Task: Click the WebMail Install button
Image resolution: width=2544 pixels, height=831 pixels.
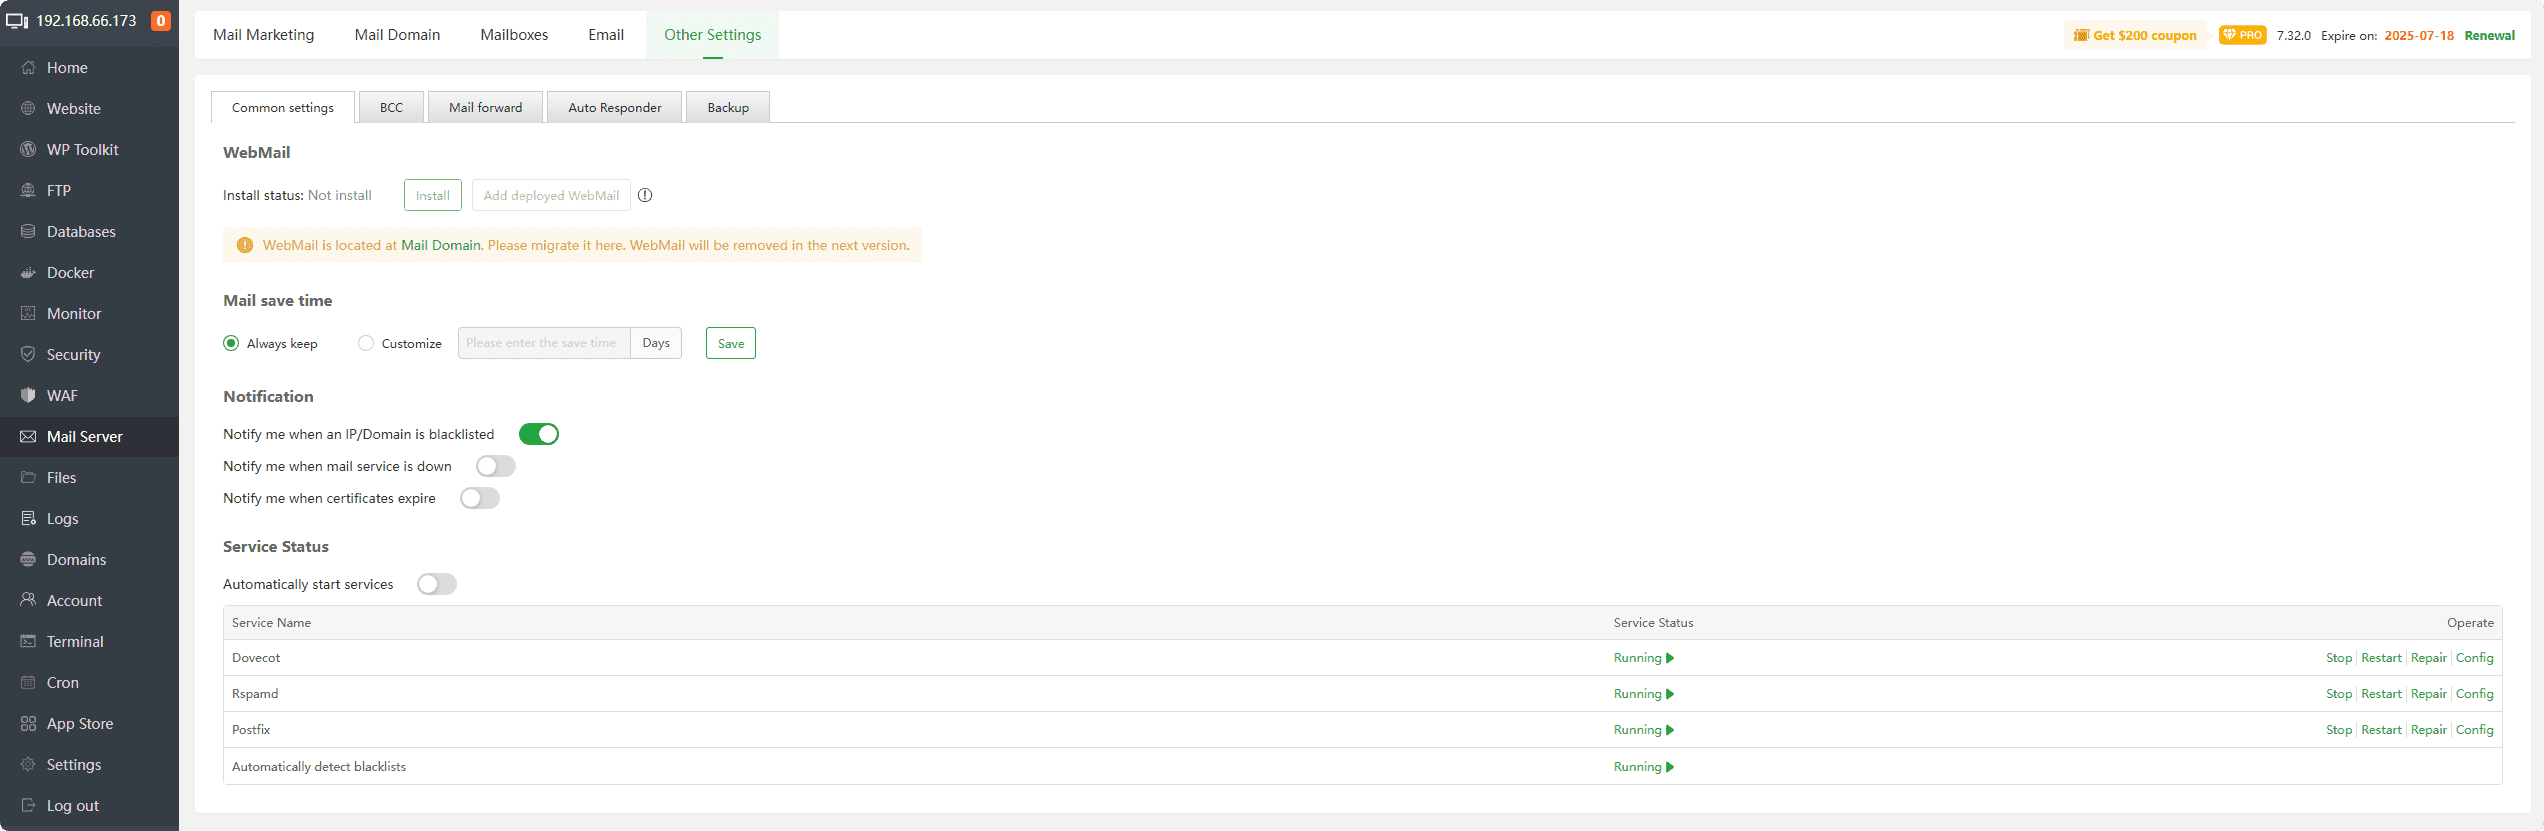Action: (433, 195)
